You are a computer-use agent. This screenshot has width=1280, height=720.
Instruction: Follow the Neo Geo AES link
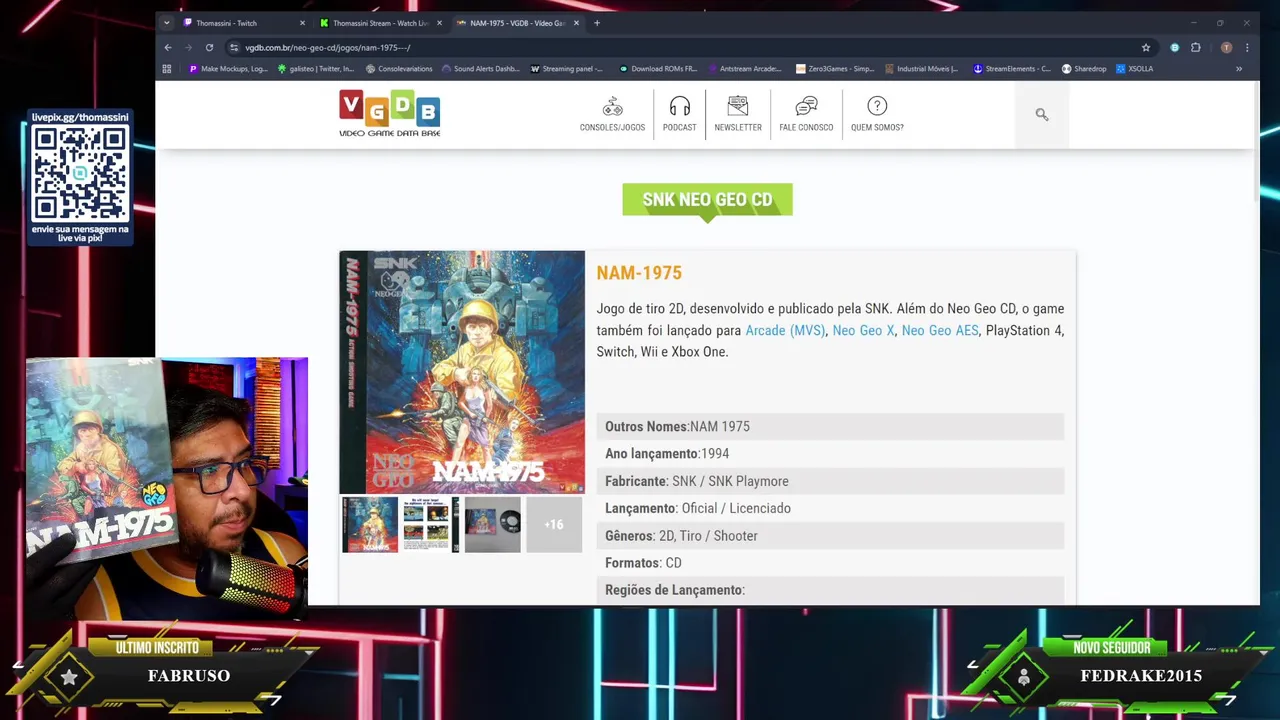[940, 330]
